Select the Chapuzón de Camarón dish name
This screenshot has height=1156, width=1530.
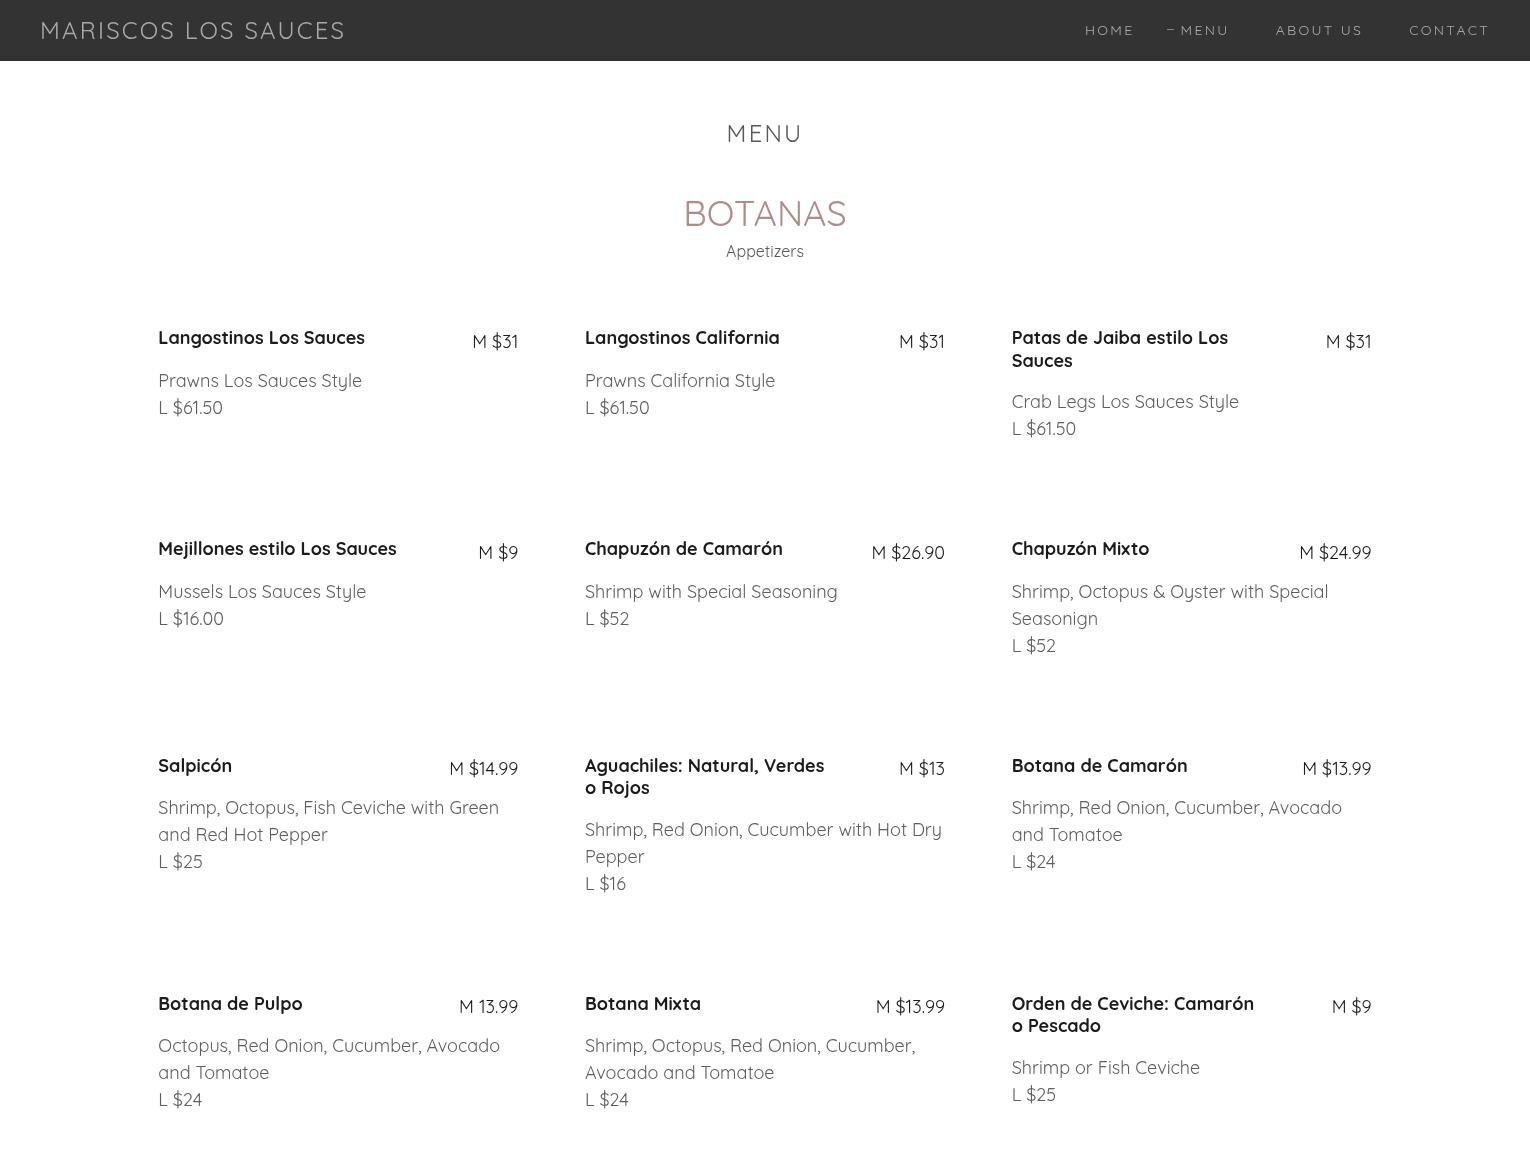683,549
